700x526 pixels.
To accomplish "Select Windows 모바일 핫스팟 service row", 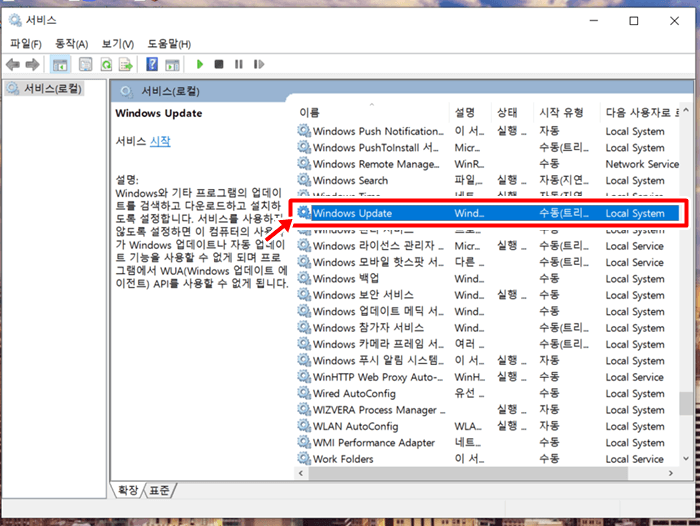I will [488, 263].
